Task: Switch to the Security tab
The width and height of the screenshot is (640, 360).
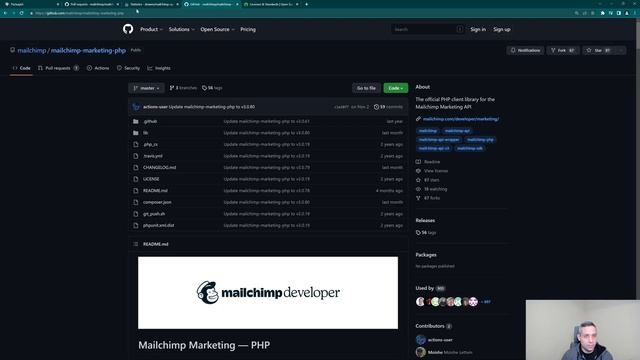Action: pyautogui.click(x=128, y=68)
